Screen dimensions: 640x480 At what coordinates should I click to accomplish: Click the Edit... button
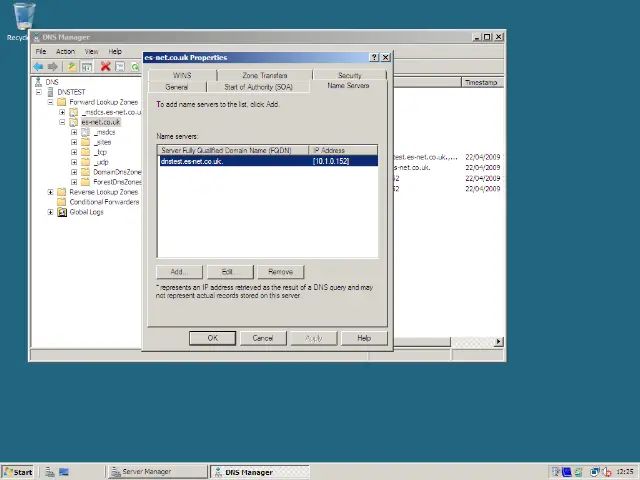pyautogui.click(x=230, y=272)
